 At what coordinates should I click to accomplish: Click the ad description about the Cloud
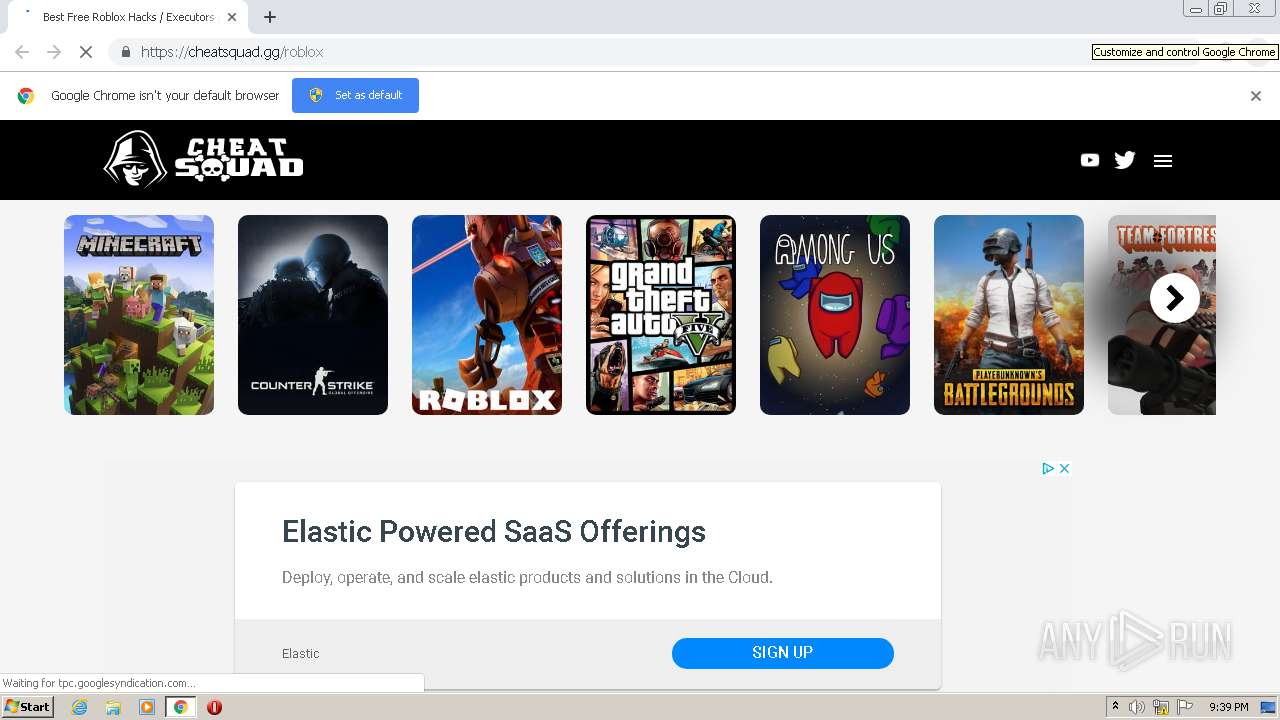[x=527, y=577]
